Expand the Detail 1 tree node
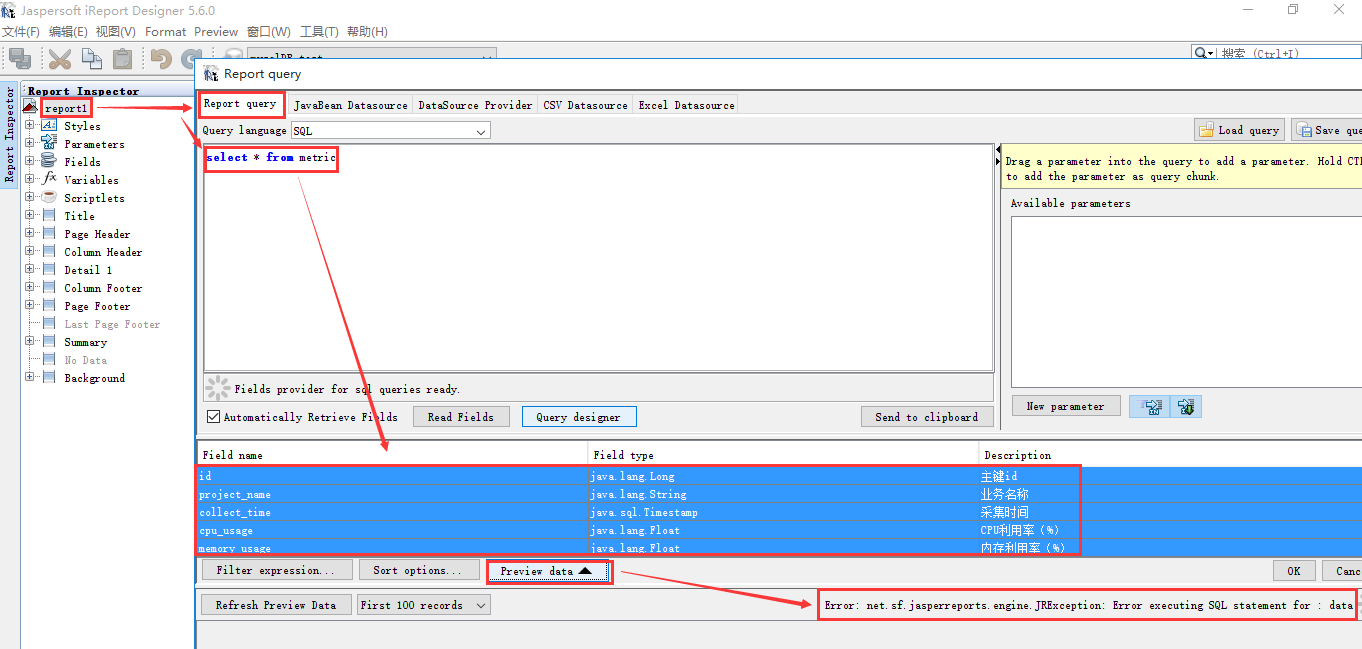The height and width of the screenshot is (649, 1362). 30,269
